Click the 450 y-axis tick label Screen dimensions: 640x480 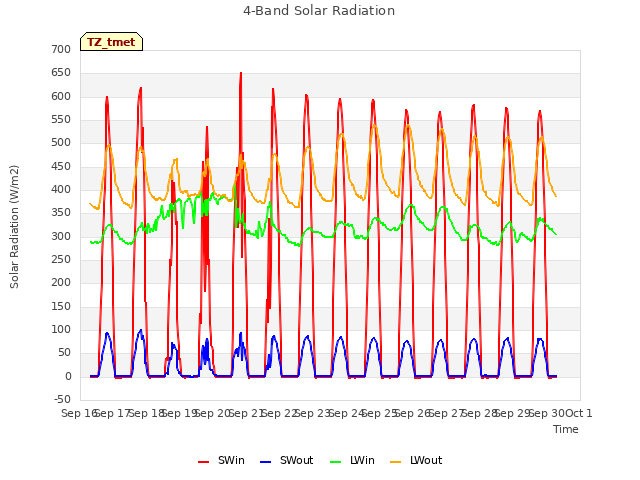click(61, 166)
